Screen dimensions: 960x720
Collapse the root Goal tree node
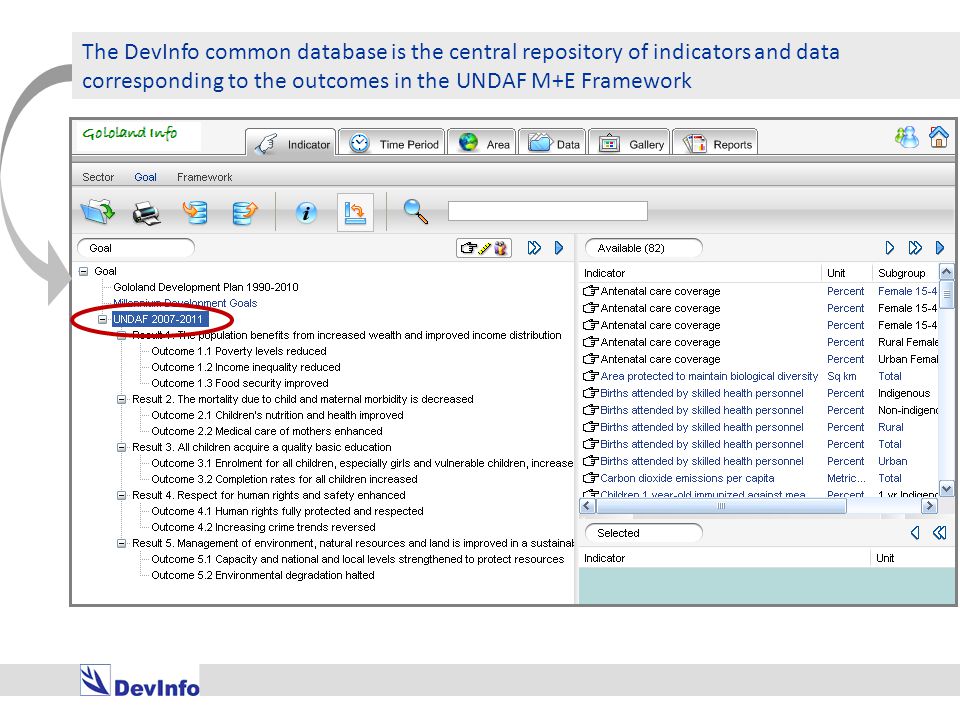(83, 271)
